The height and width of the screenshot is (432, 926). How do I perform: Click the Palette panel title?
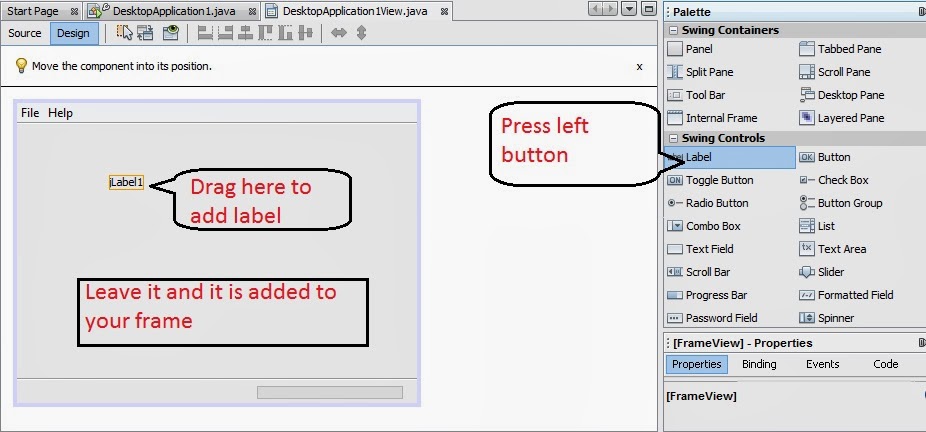tap(692, 12)
